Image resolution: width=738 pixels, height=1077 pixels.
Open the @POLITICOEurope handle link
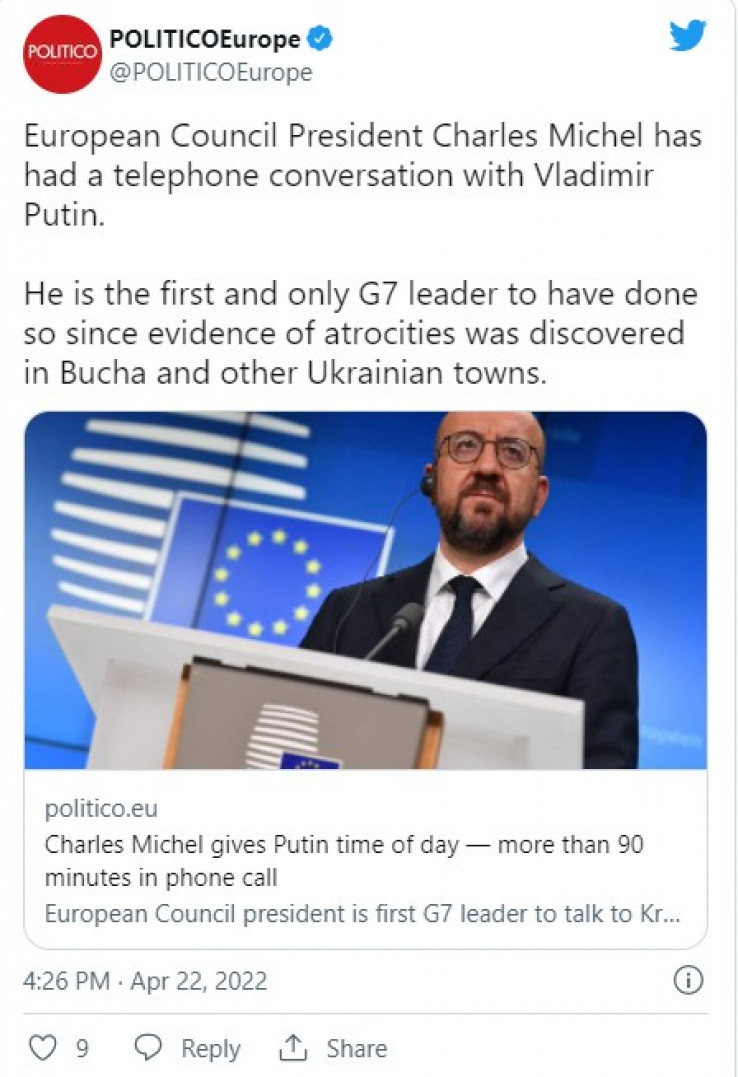point(210,73)
